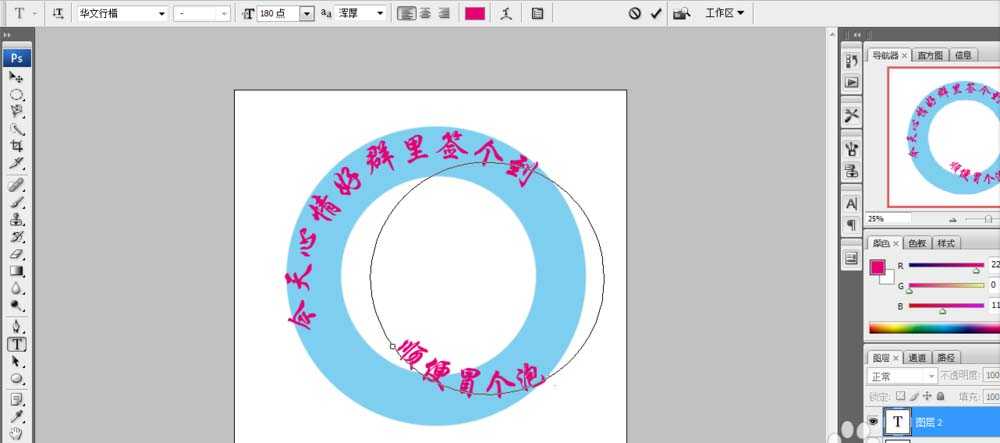Open the font family dropdown 华文行楷
The width and height of the screenshot is (1000, 443).
[x=121, y=13]
